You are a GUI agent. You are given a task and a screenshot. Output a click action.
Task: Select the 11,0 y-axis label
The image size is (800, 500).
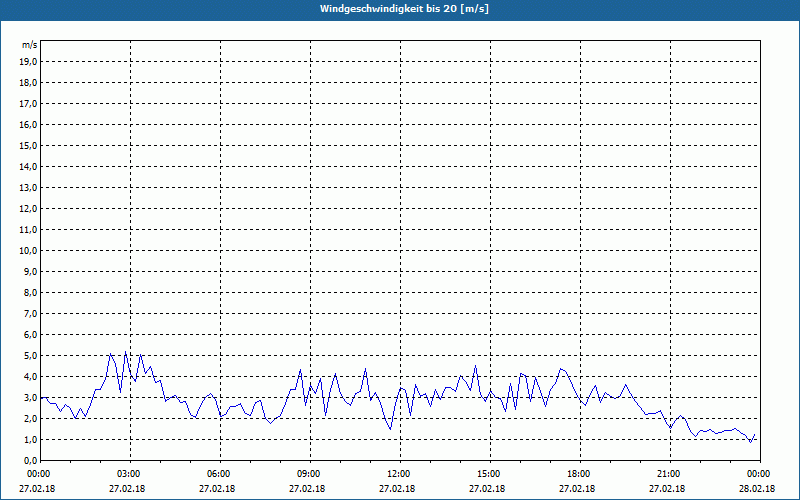[28, 230]
